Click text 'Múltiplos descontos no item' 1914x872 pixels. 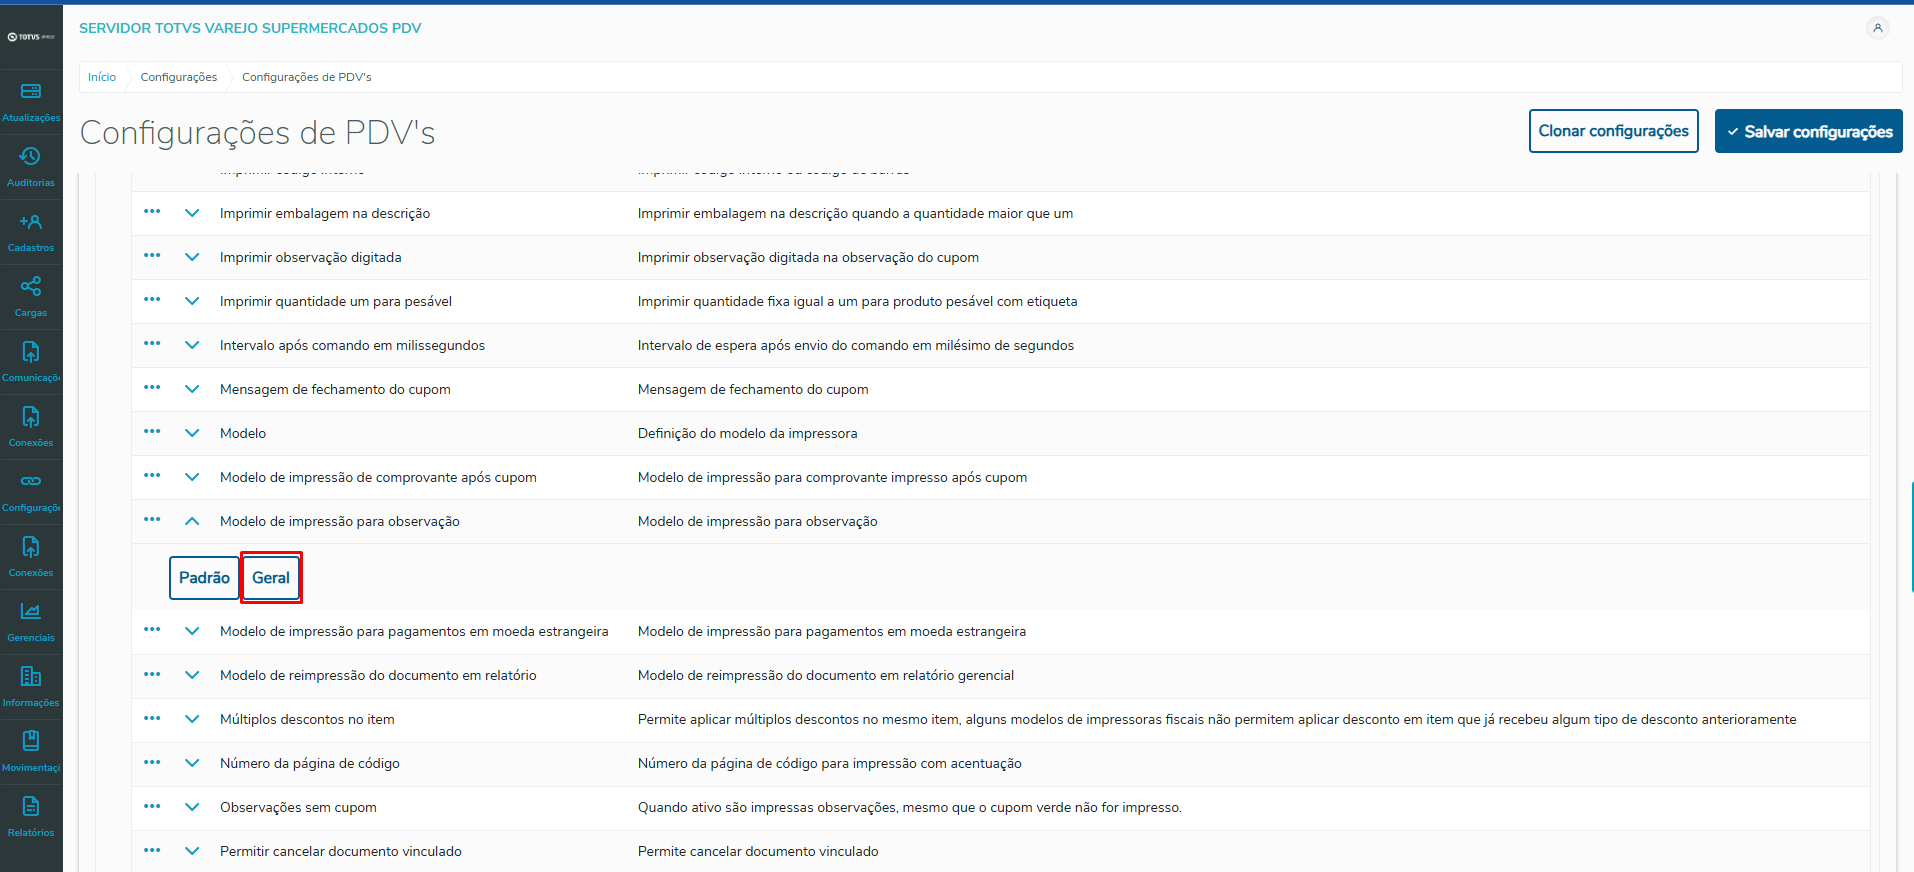point(307,719)
